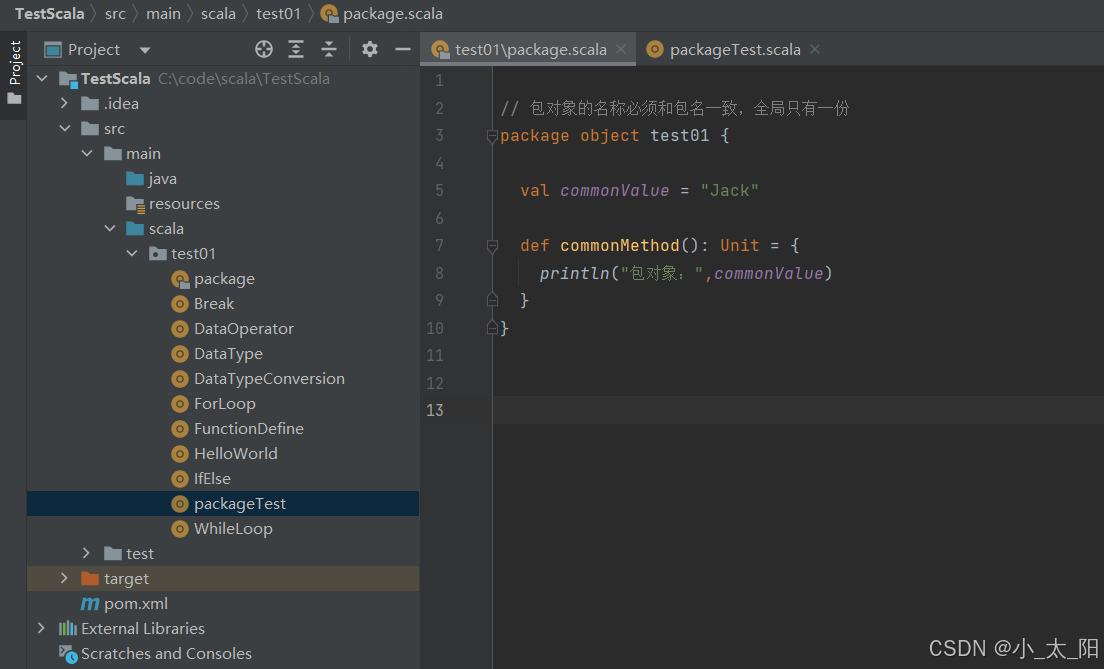Viewport: 1104px width, 669px height.
Task: Close the test01\package.scala tab
Action: coord(620,49)
